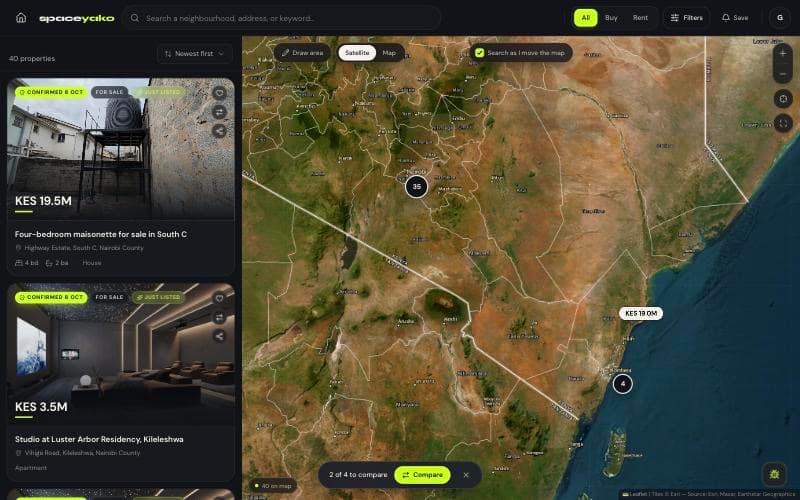Switch map to Map view
Image resolution: width=800 pixels, height=500 pixels.
tap(389, 53)
